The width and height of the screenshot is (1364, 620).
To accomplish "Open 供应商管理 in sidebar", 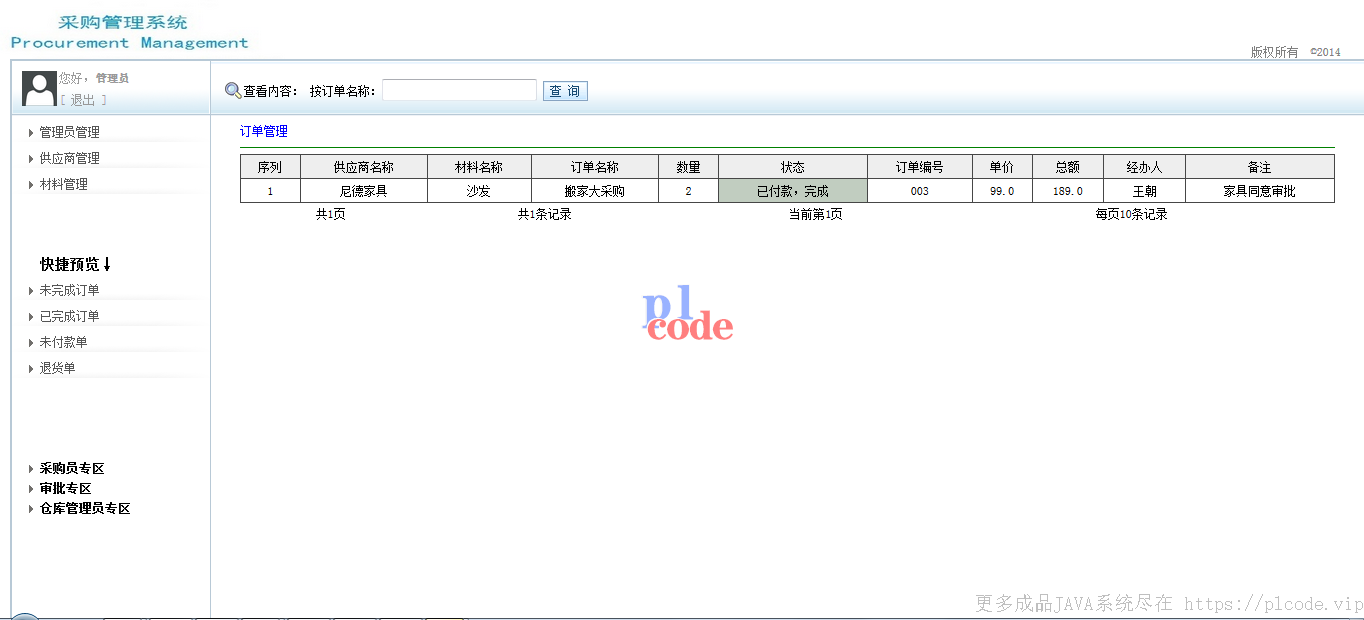I will tap(69, 158).
